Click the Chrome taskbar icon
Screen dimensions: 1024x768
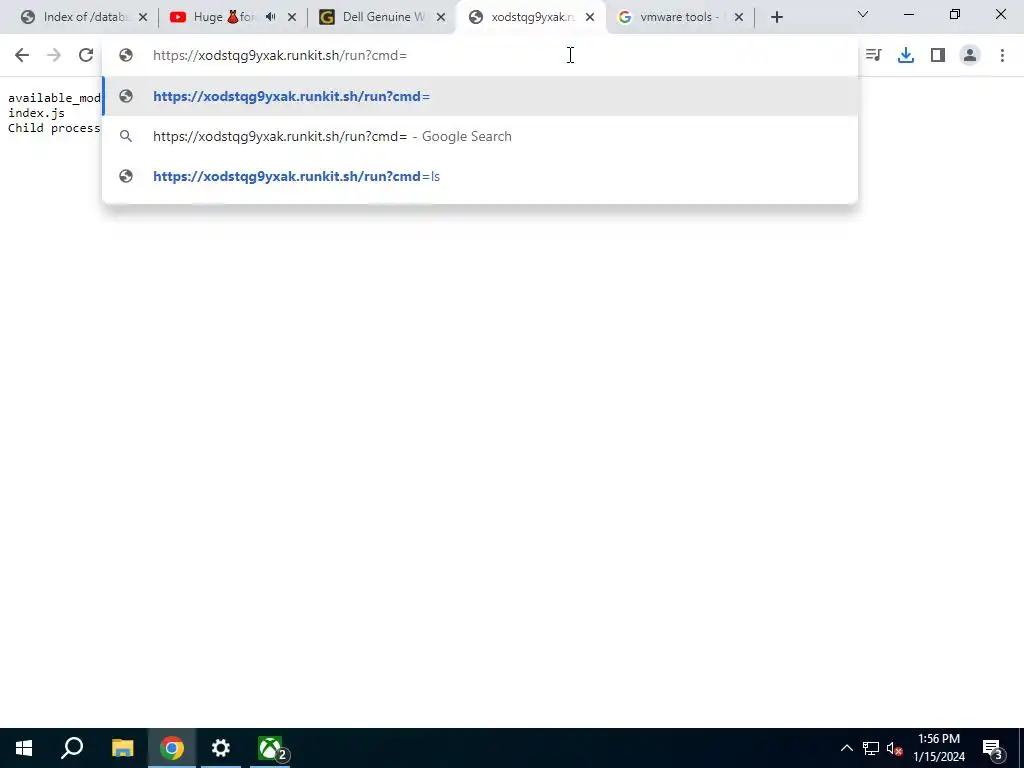pyautogui.click(x=172, y=748)
